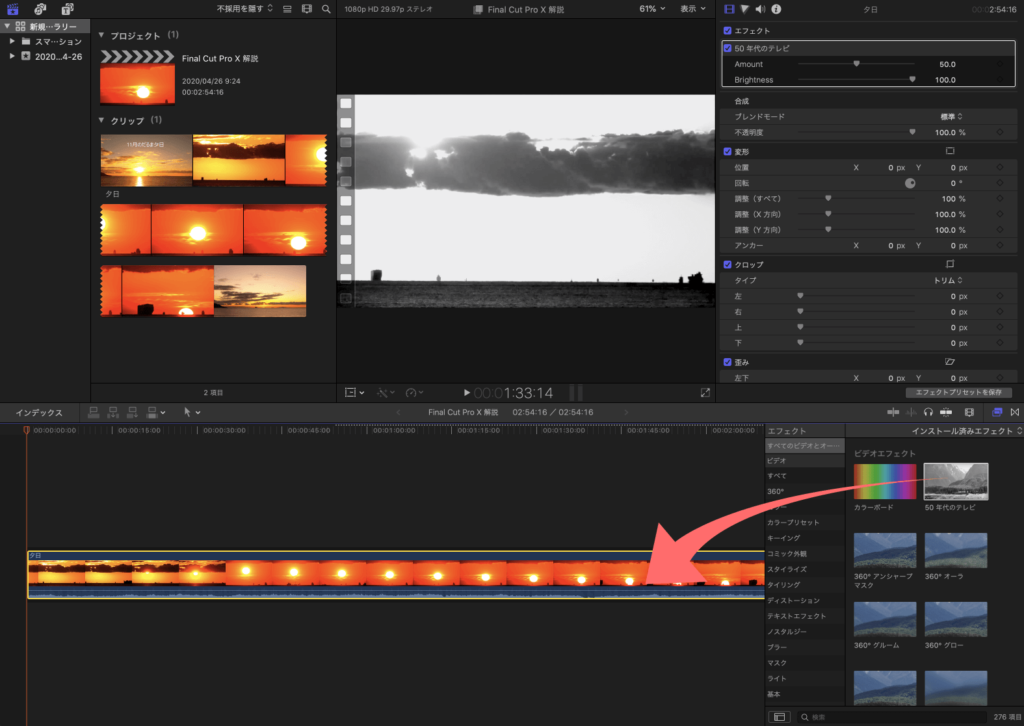Disable the 50 年代のテレビ effect checkbox
Screen dimensions: 1024x726
coord(728,48)
